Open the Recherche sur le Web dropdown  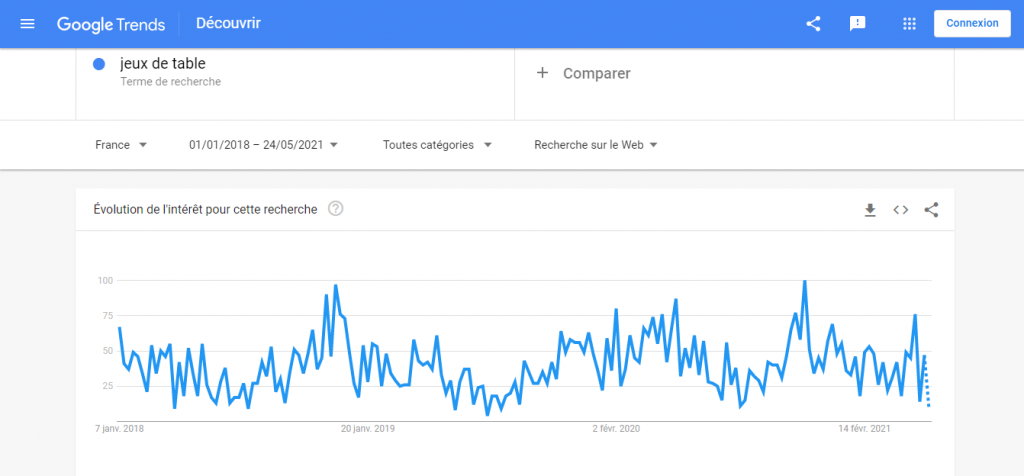click(595, 145)
